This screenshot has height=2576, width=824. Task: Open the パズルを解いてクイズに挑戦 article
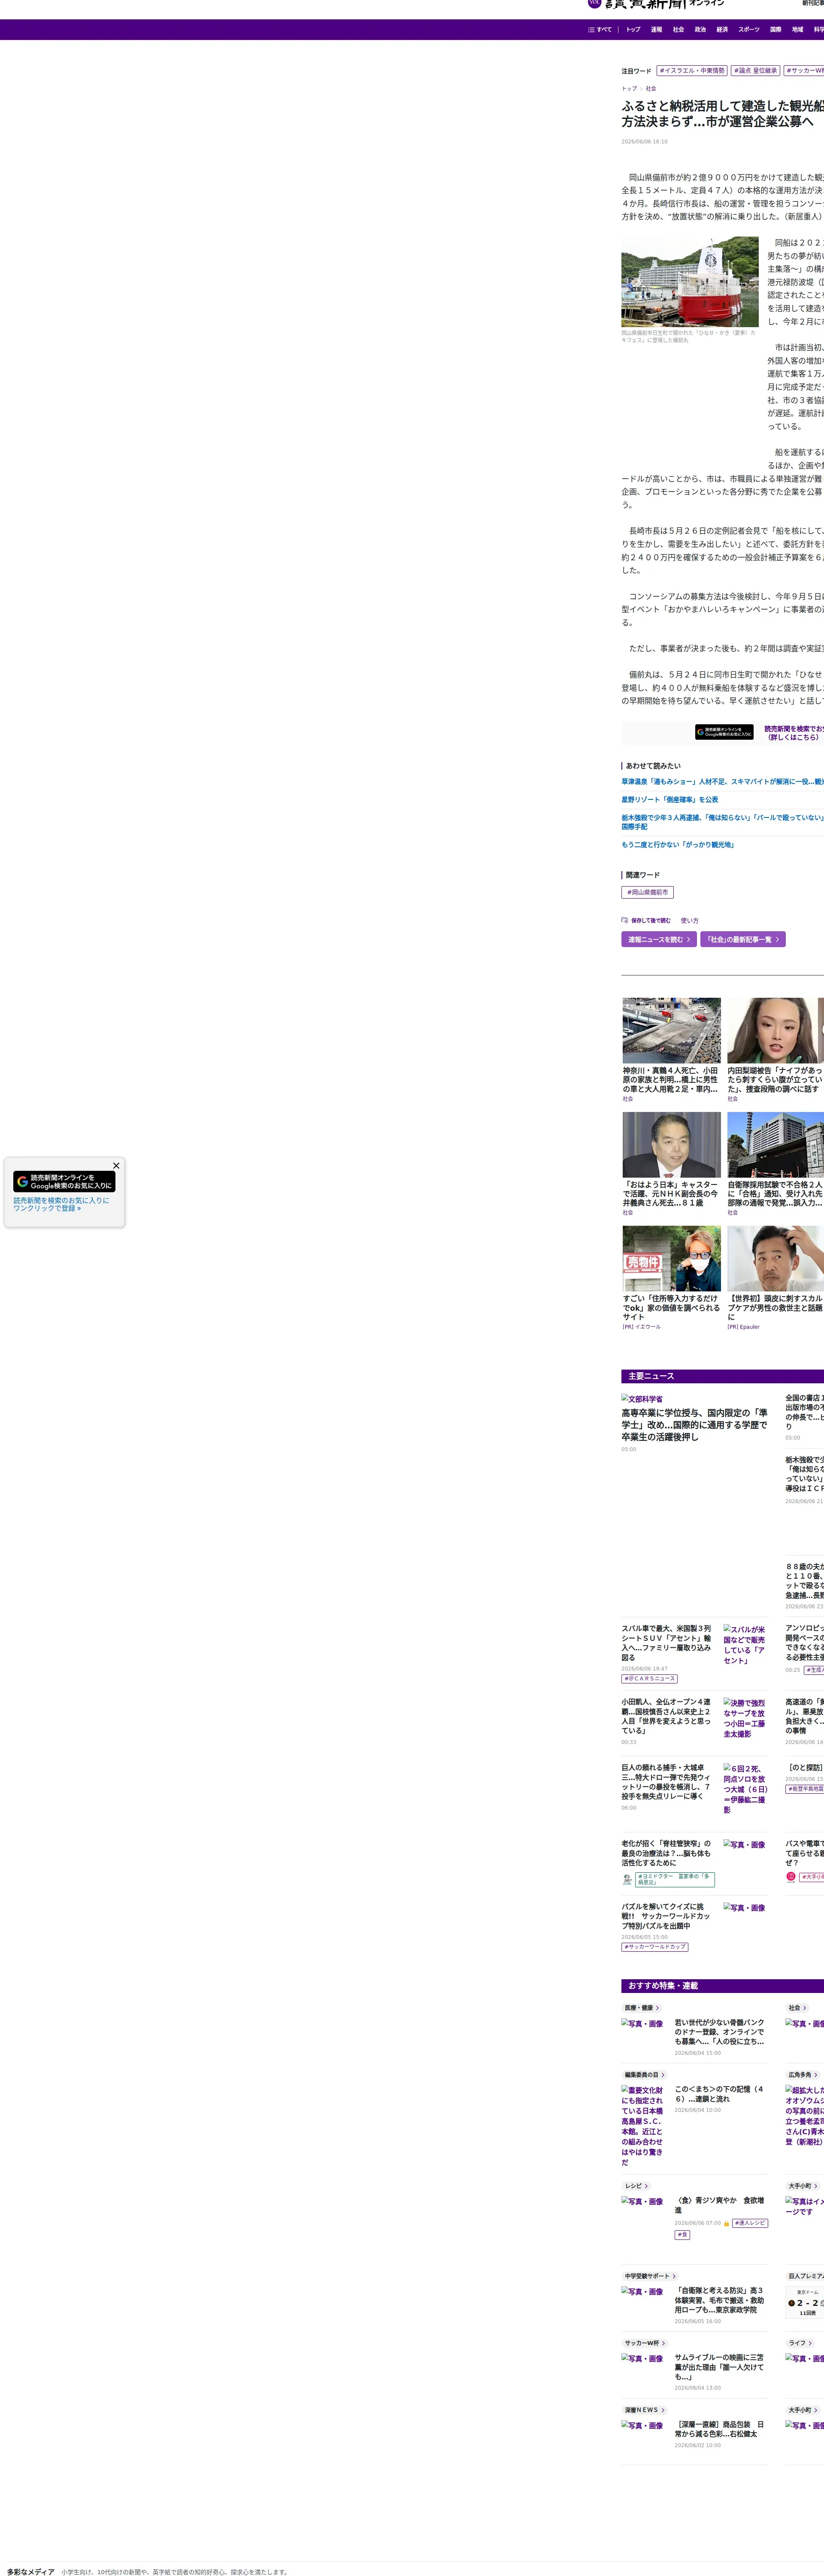point(666,1916)
